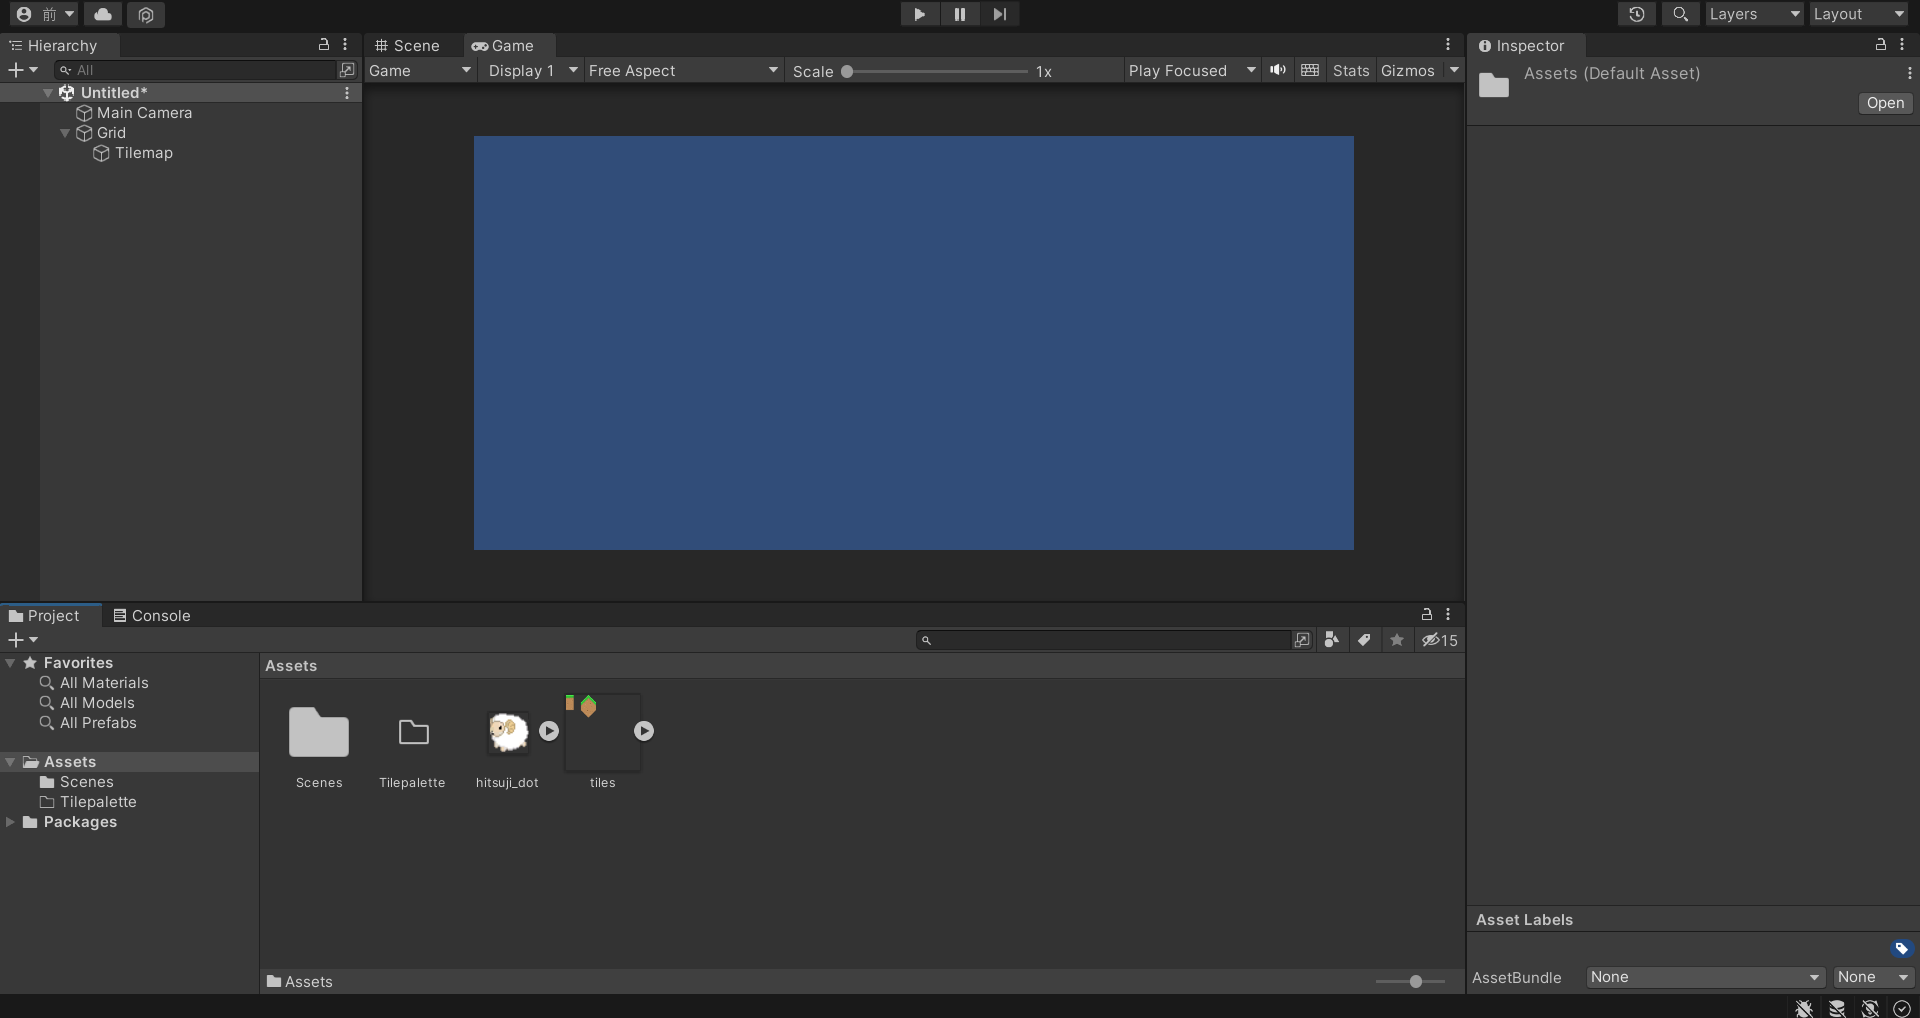Click the global search magnifier icon
Viewport: 1920px width, 1018px height.
pyautogui.click(x=1680, y=14)
